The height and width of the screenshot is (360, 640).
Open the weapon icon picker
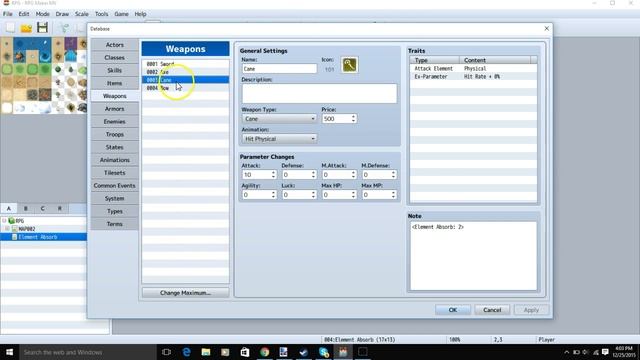point(349,65)
